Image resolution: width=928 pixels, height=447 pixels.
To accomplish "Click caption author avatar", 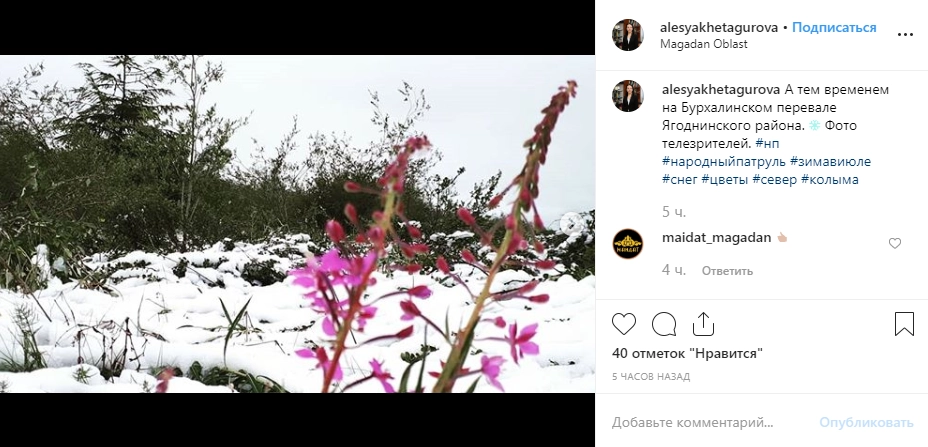I will click(x=627, y=96).
